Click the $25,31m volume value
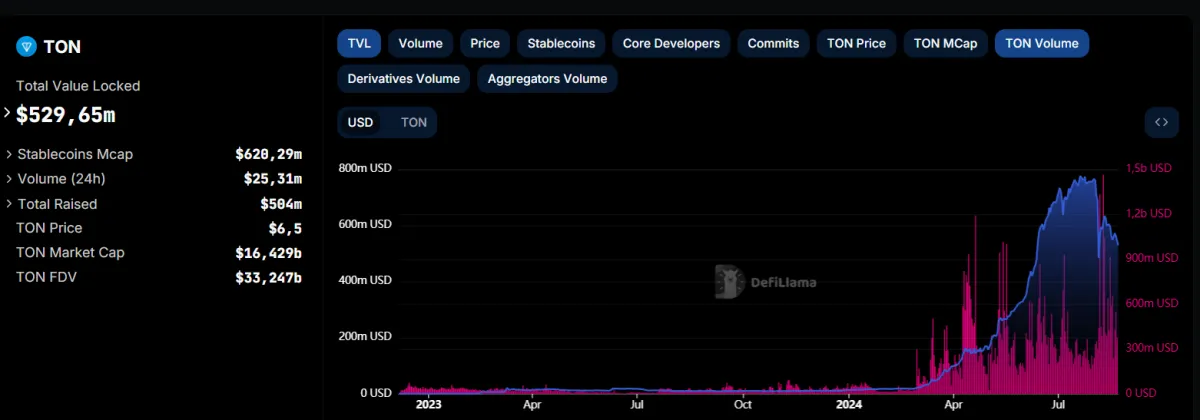Image resolution: width=1200 pixels, height=420 pixels. (272, 179)
